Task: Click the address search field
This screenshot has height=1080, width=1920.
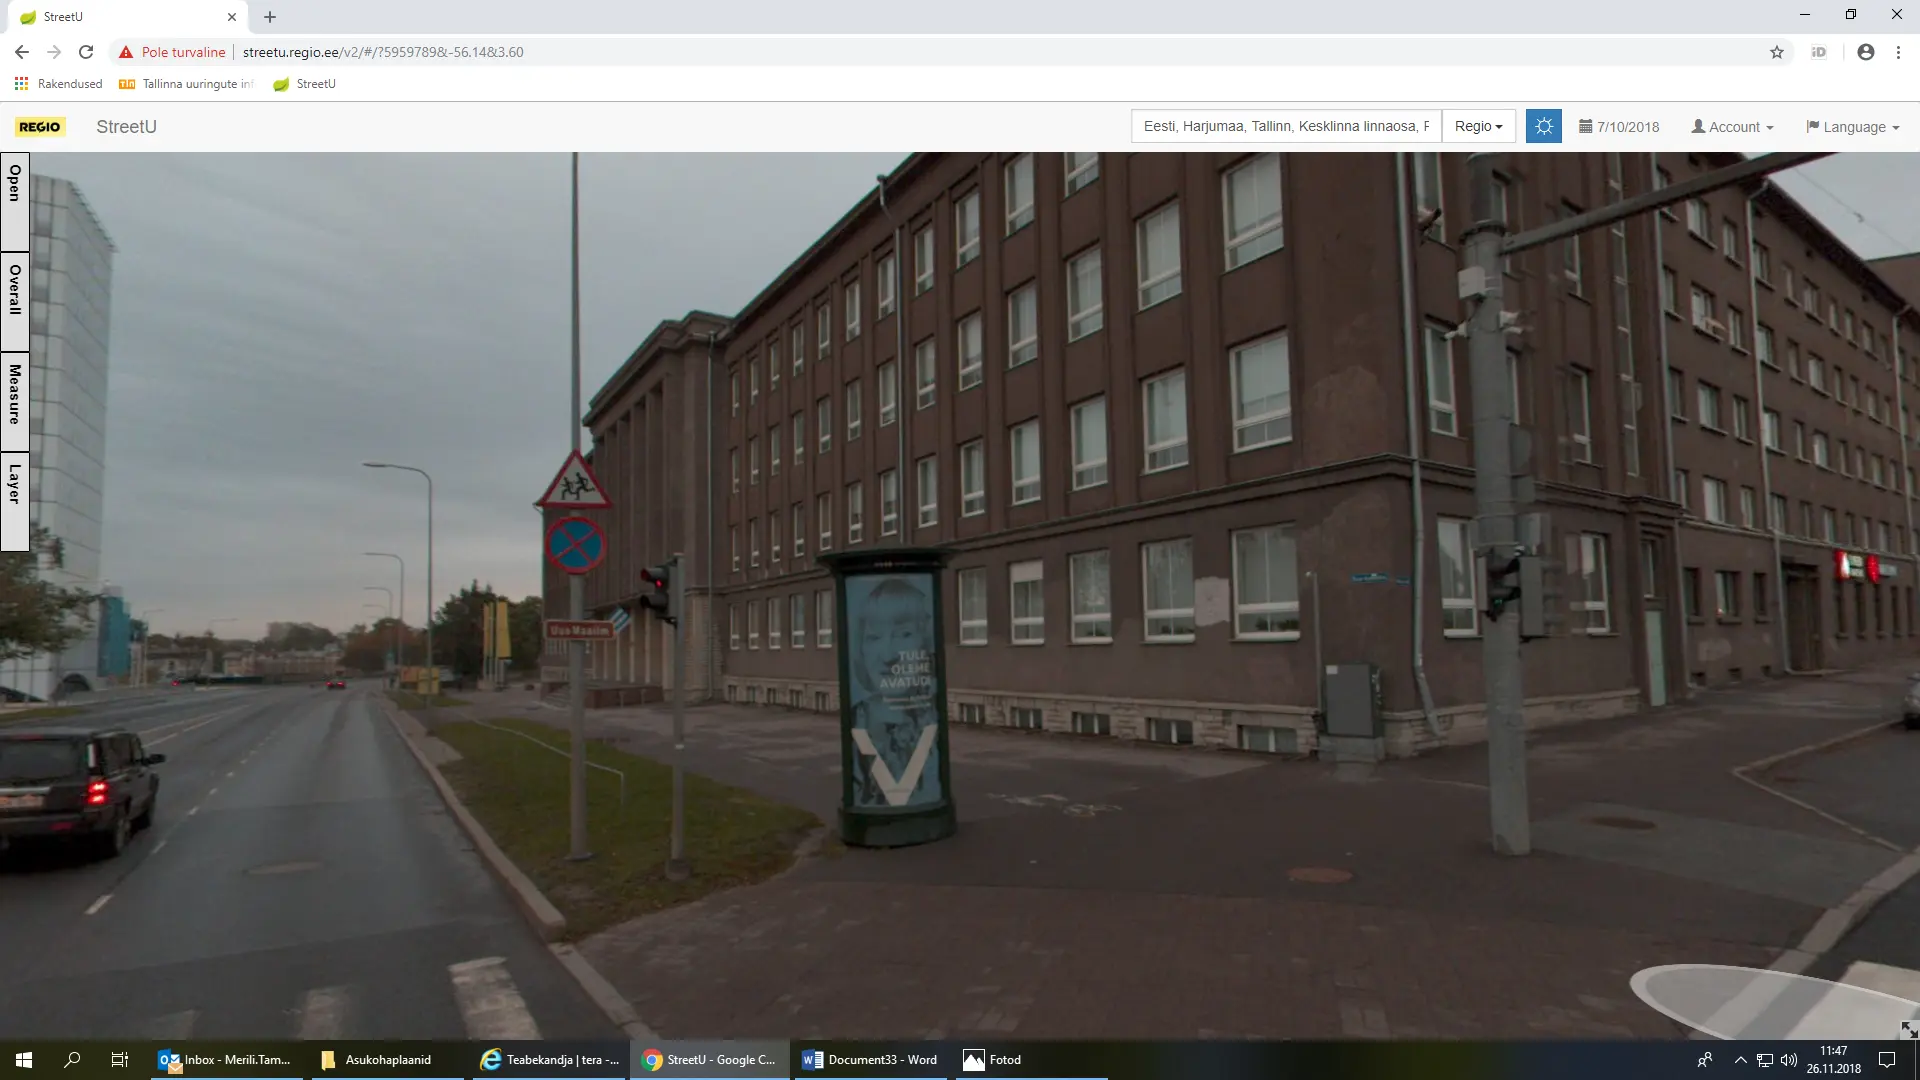Action: click(1286, 126)
